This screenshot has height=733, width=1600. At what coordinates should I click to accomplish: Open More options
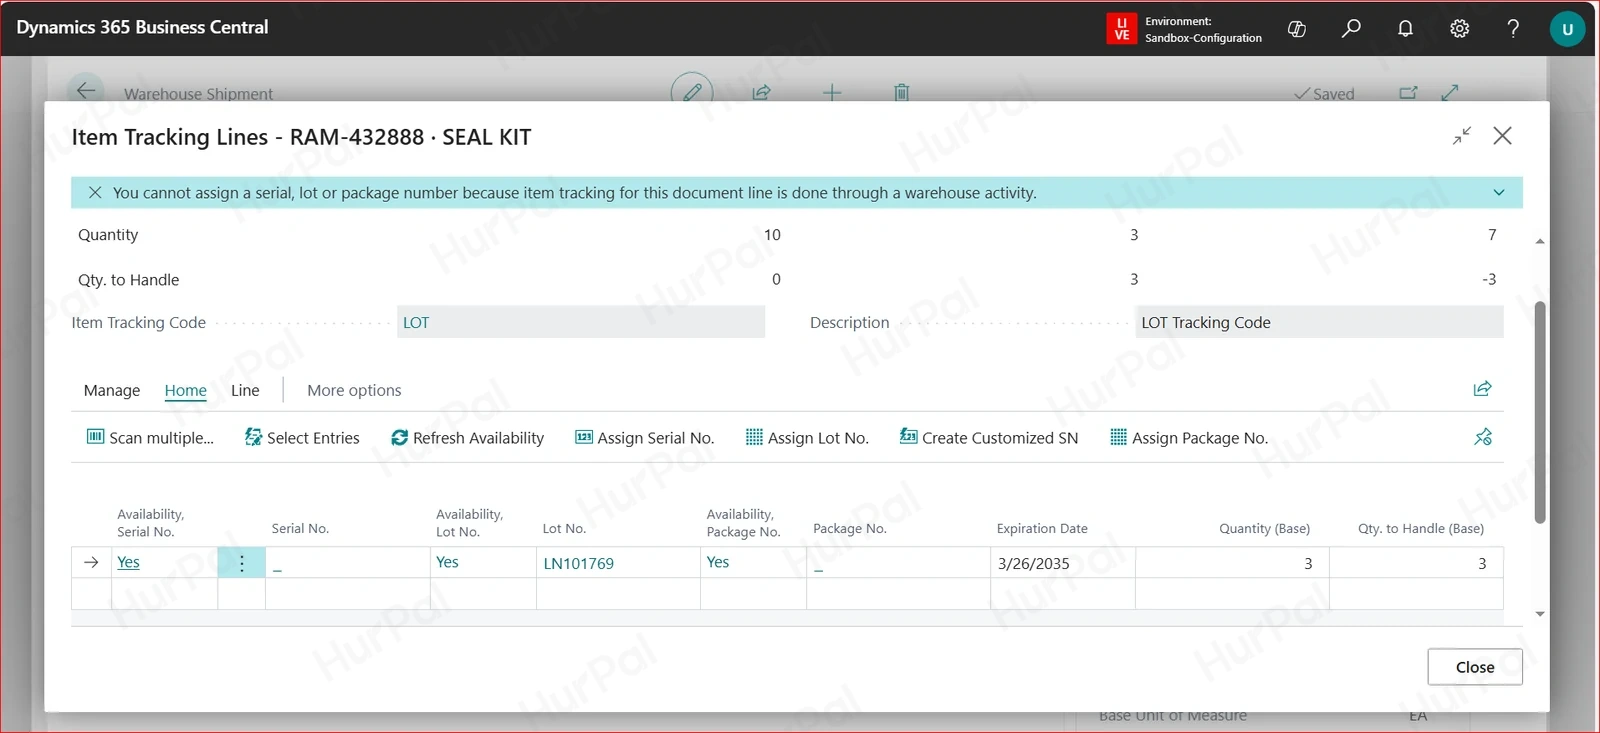click(x=354, y=390)
